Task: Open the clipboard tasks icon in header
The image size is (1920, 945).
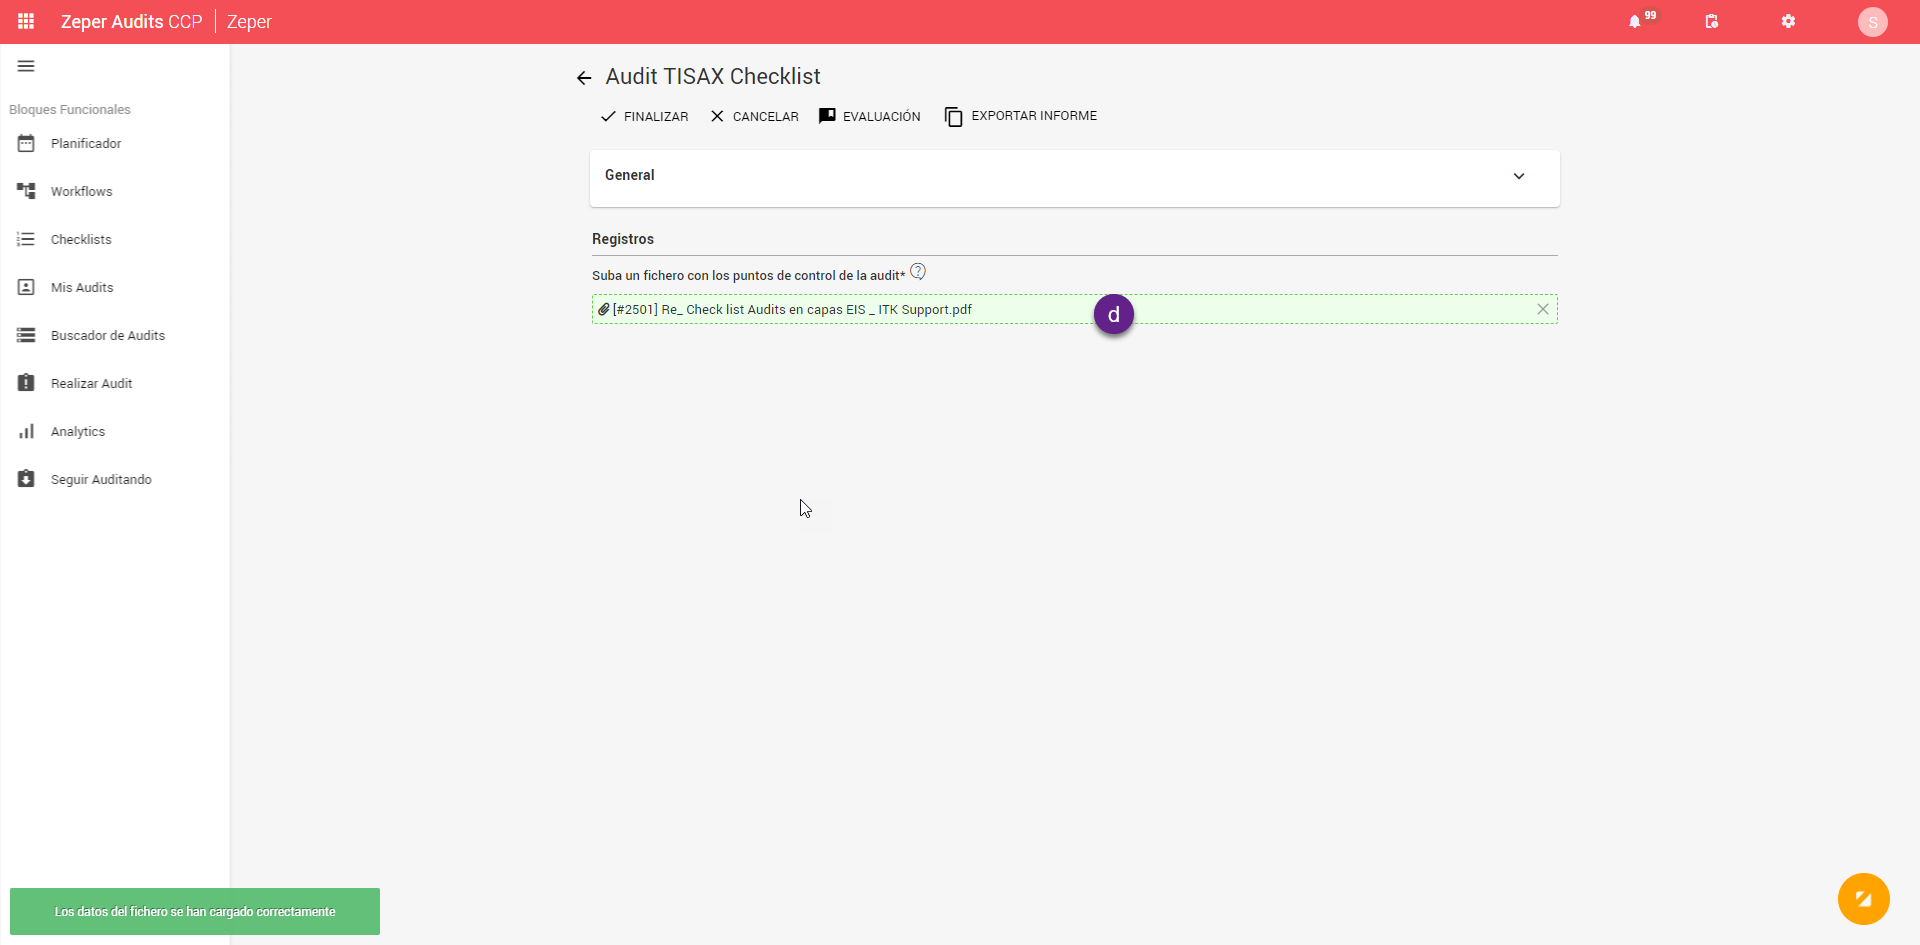Action: [1712, 21]
